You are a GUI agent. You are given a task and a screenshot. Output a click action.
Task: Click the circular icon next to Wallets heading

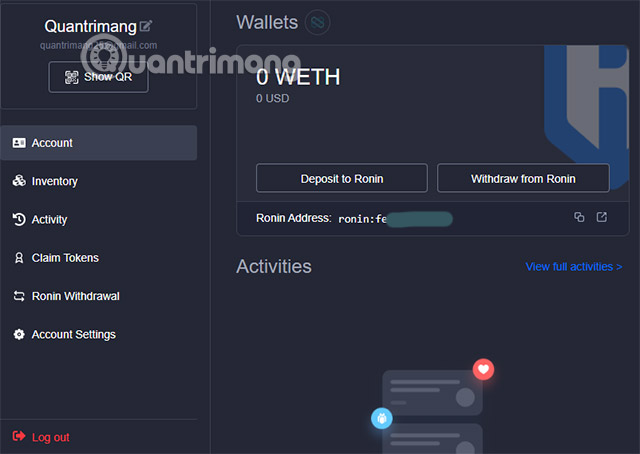coord(318,21)
